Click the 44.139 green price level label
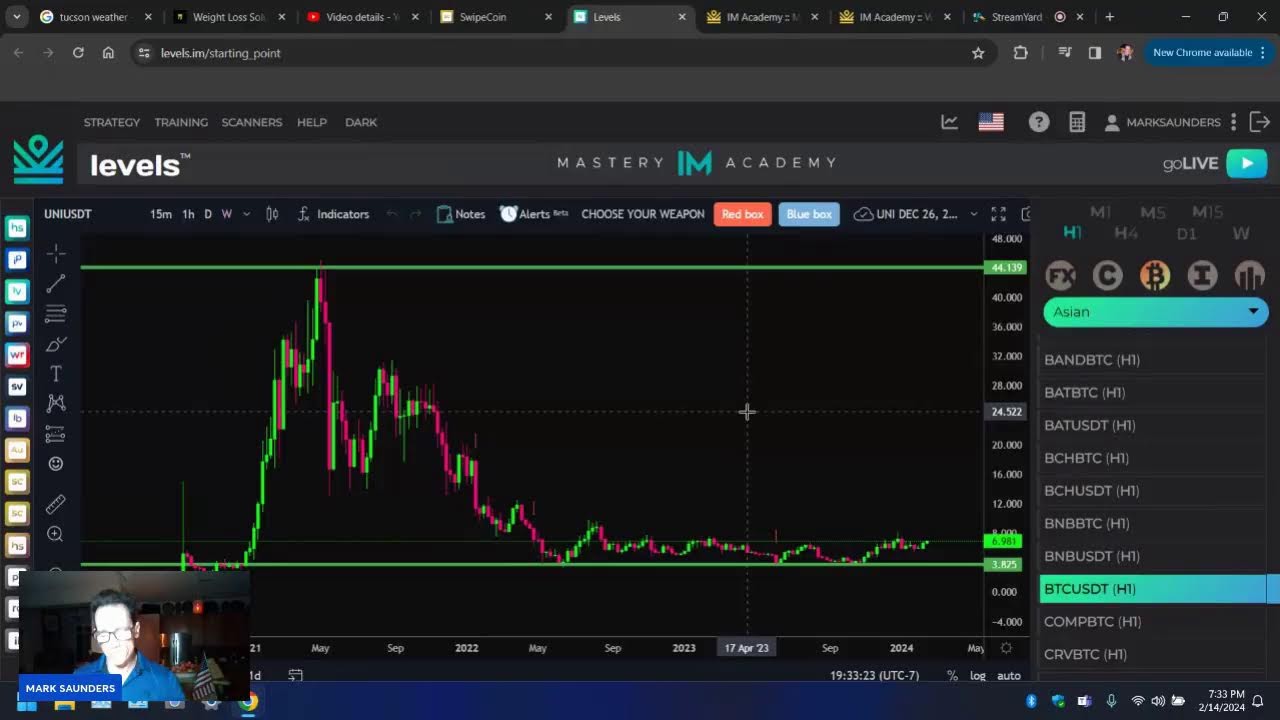The height and width of the screenshot is (720, 1280). click(1004, 268)
